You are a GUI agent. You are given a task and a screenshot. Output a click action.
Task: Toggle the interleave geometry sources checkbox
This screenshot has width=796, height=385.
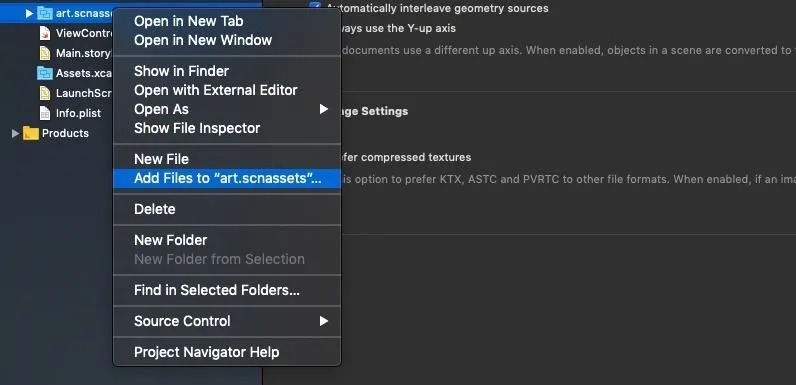pyautogui.click(x=315, y=6)
